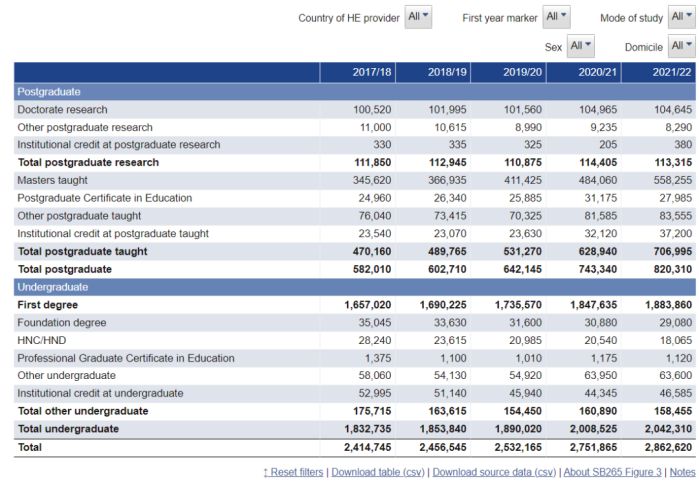Select the First degree row label
Image resolution: width=699 pixels, height=482 pixels.
tap(48, 305)
